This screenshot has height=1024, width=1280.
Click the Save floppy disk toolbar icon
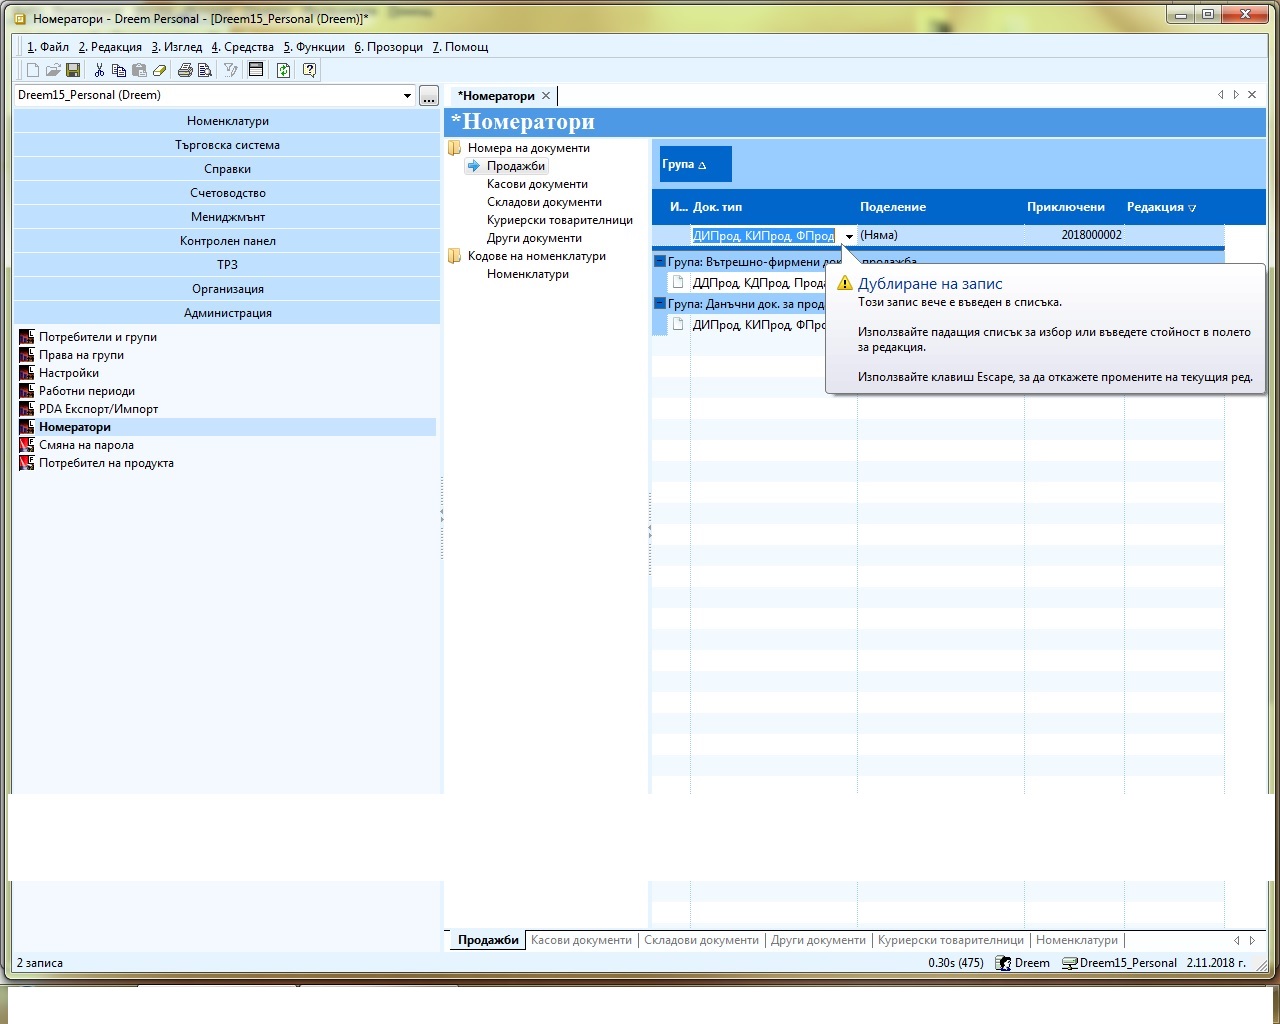(x=73, y=70)
